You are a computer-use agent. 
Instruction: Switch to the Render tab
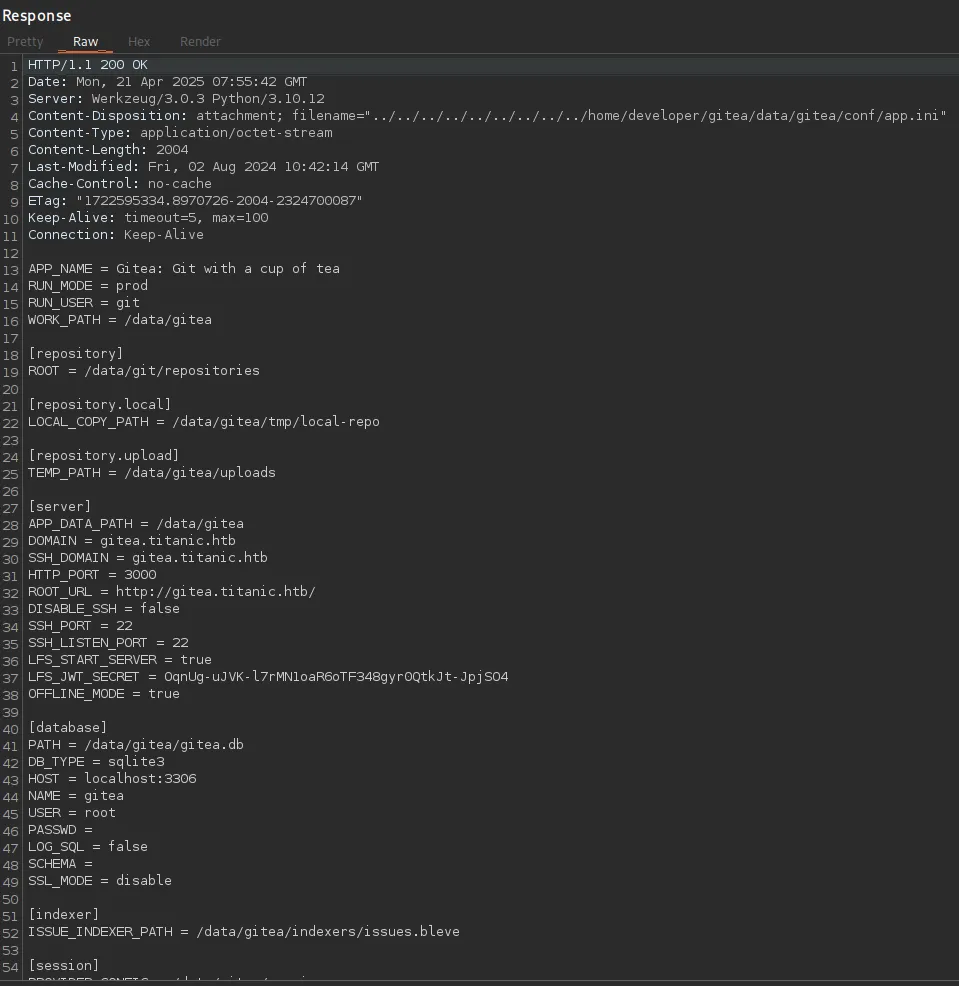(x=200, y=42)
